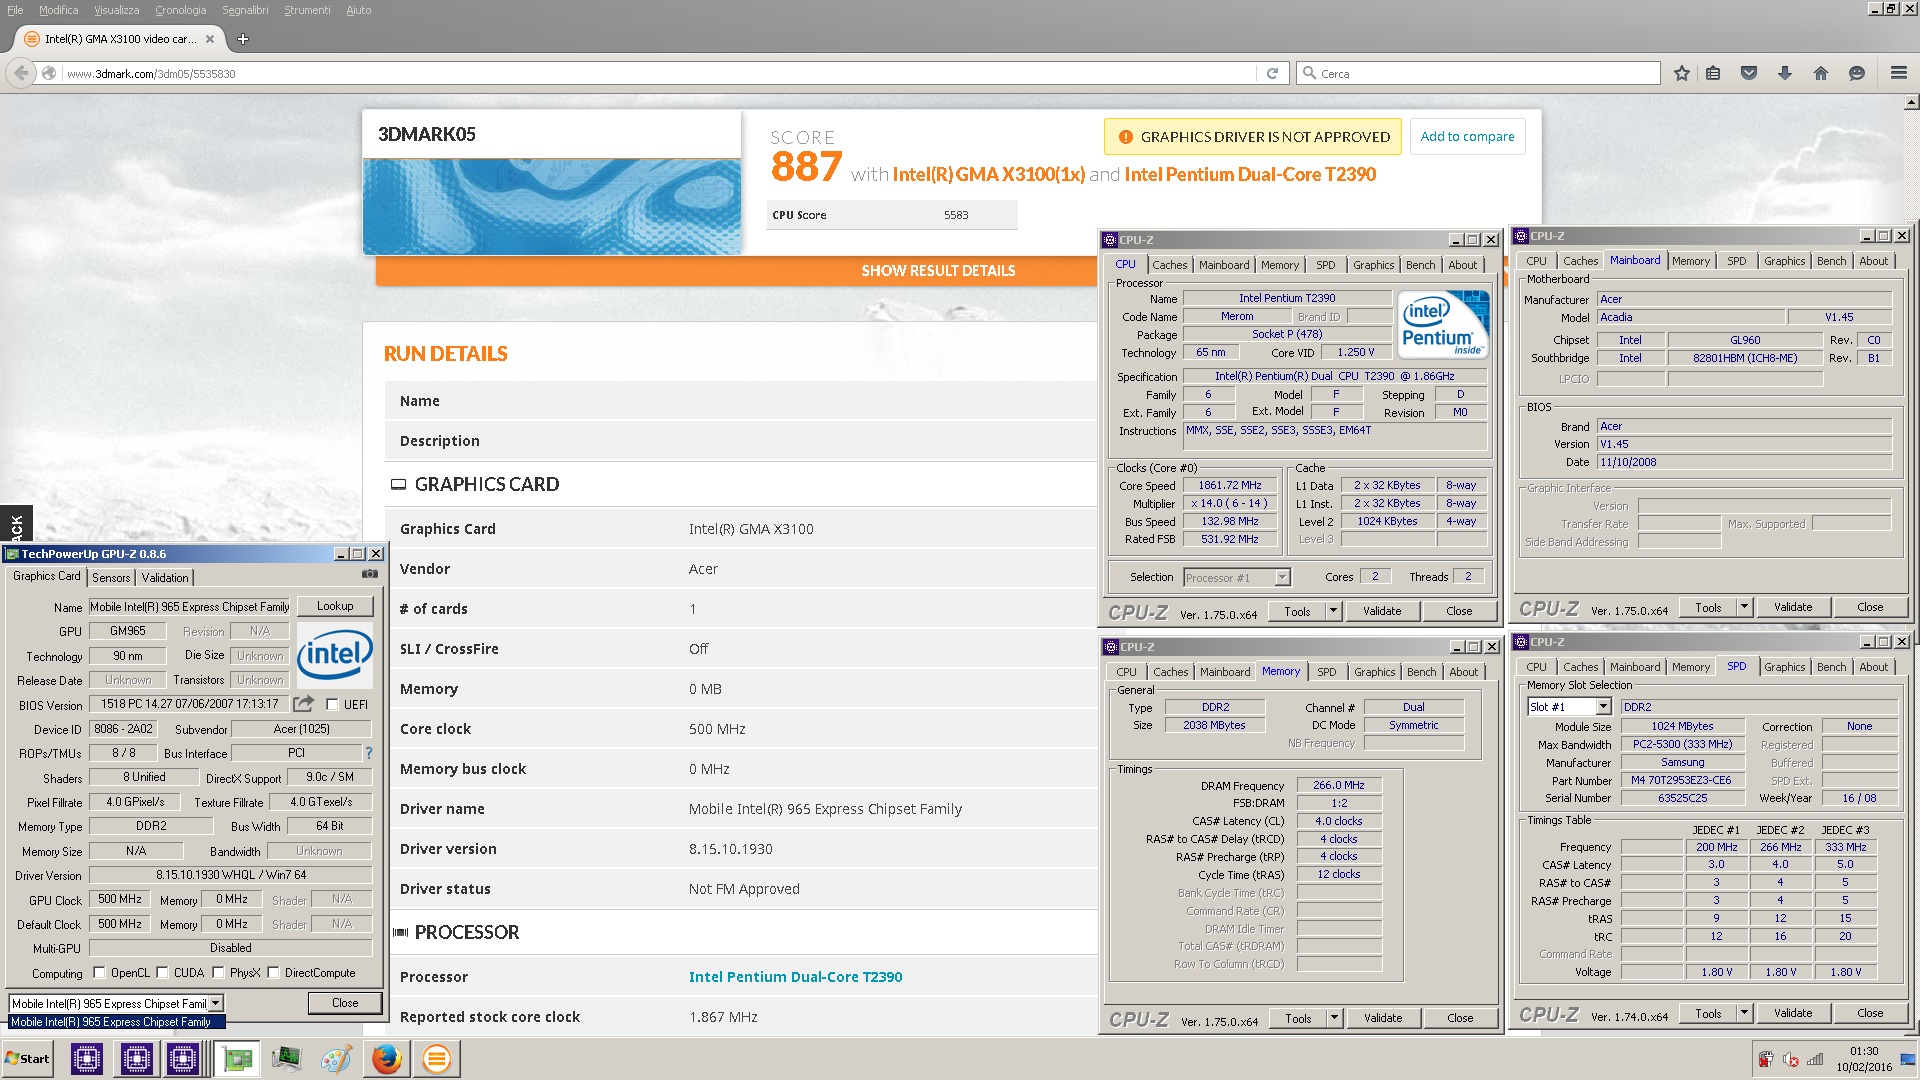Screen dimensions: 1920x1080
Task: Click the network signal tray icon
Action: coord(1815,1059)
